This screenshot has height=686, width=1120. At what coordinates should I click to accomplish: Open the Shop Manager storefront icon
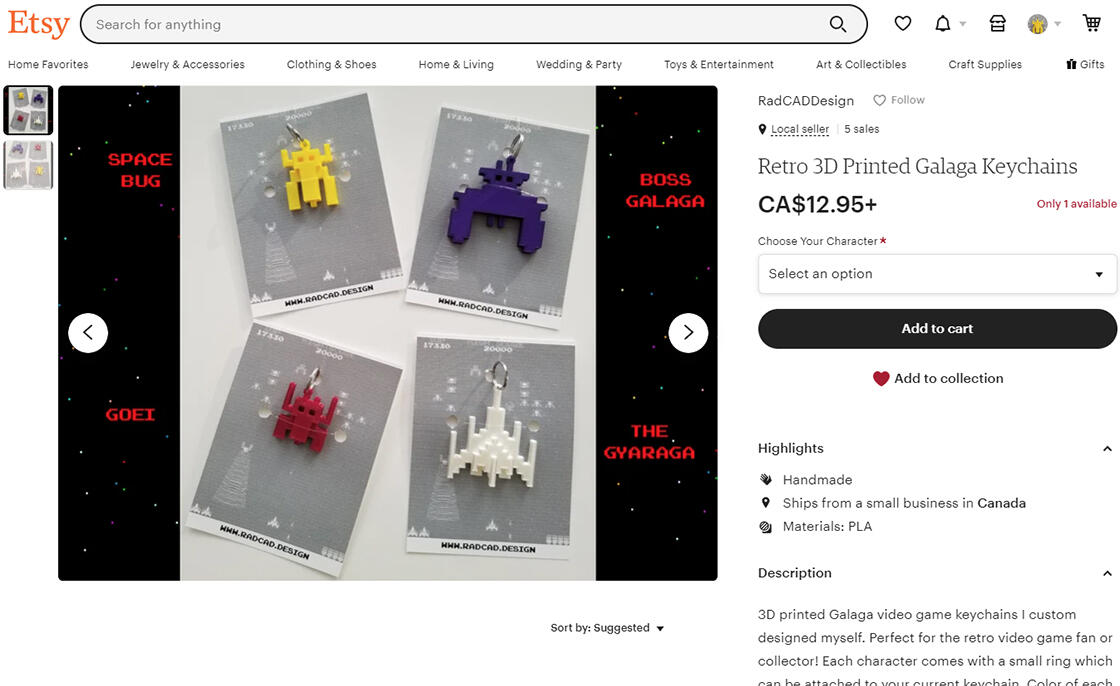point(997,24)
